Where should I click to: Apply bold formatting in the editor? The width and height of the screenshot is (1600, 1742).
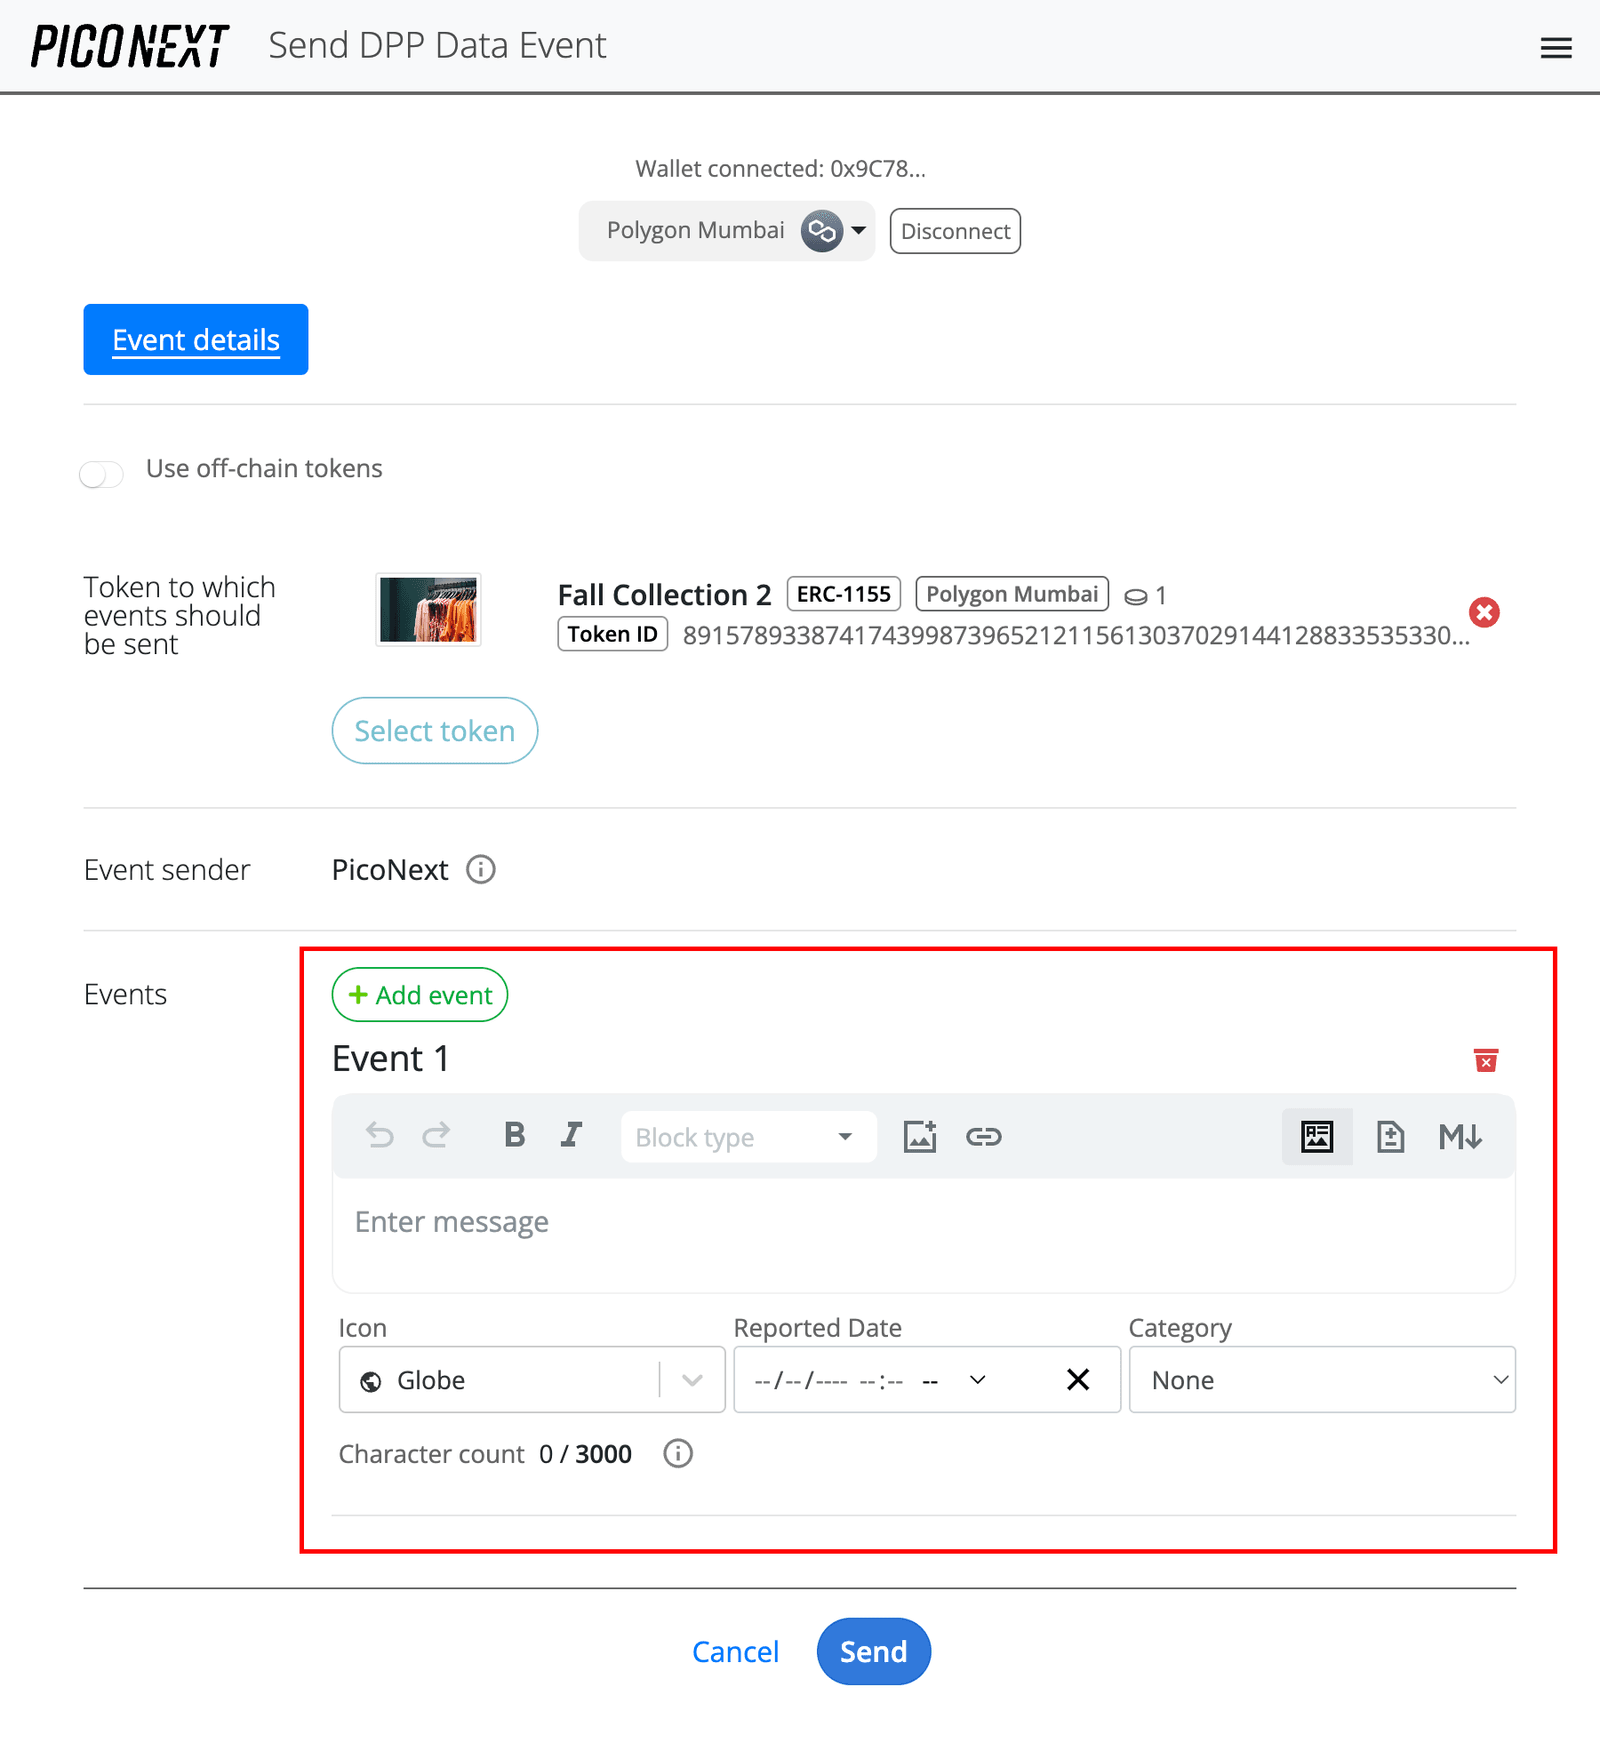coord(514,1135)
